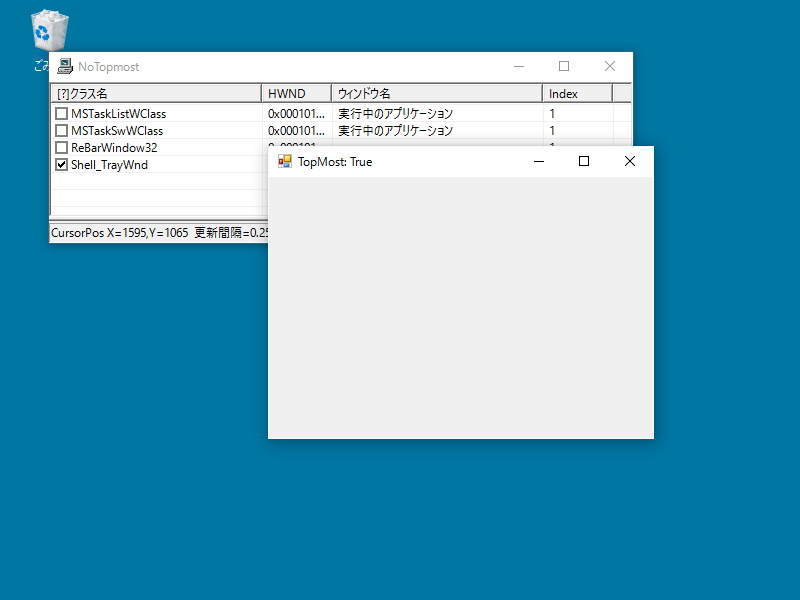The height and width of the screenshot is (600, 800).
Task: Enable the ReBarWindow32 checkbox
Action: pos(61,147)
